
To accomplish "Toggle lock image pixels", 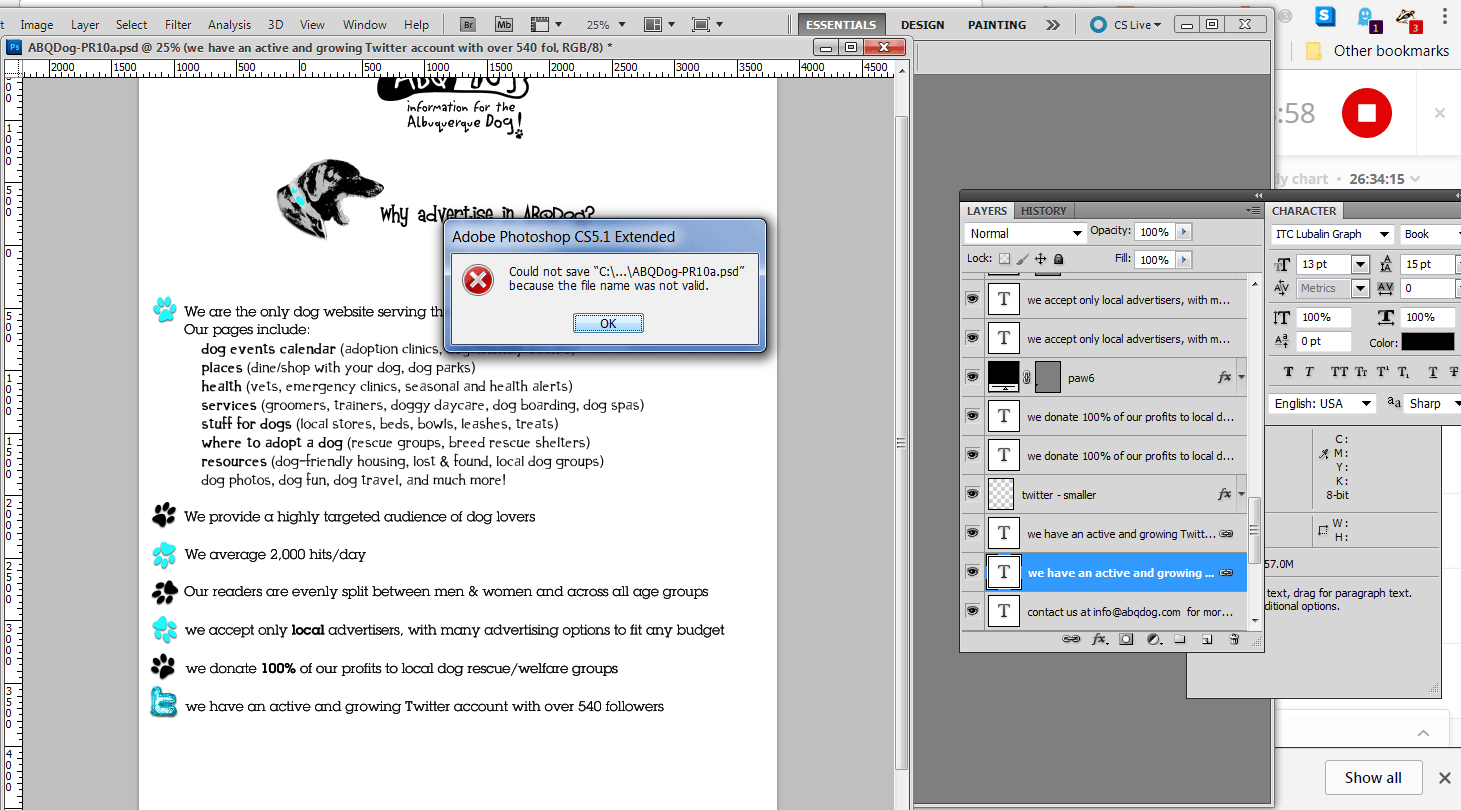I will (1023, 259).
